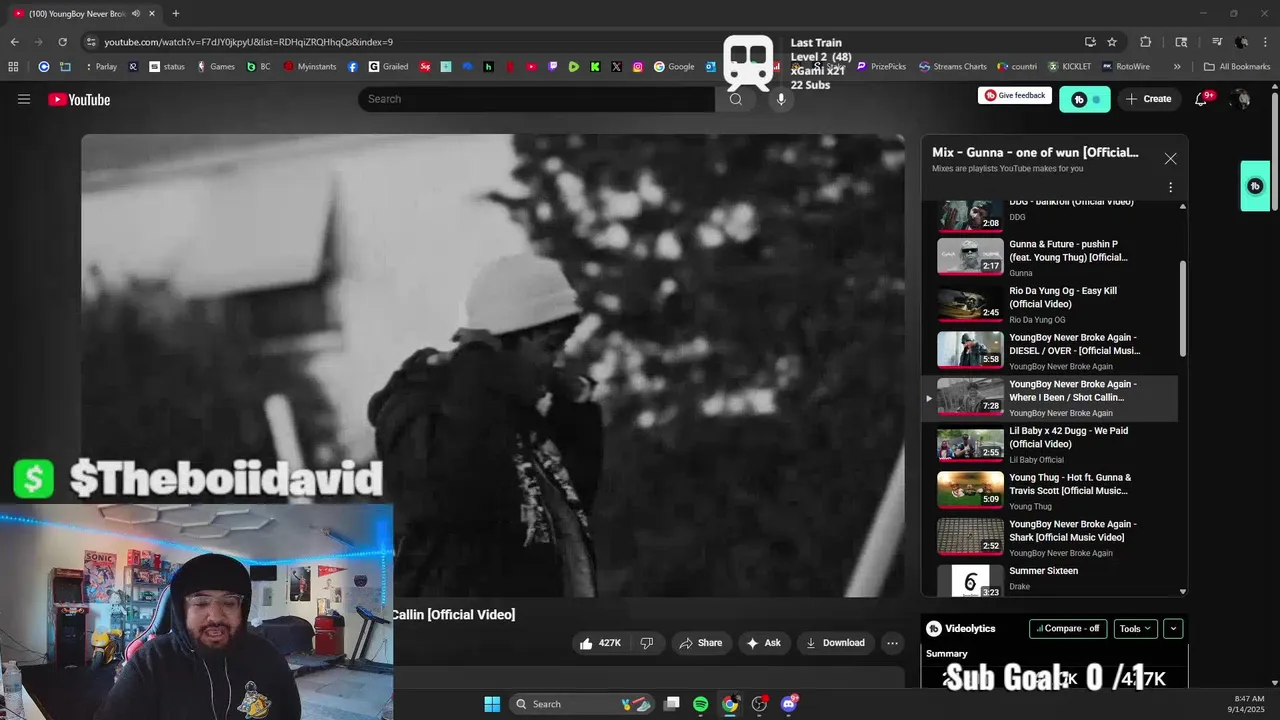The image size is (1280, 720).
Task: Open the Mix playlist three-dot options menu
Action: point(1170,187)
